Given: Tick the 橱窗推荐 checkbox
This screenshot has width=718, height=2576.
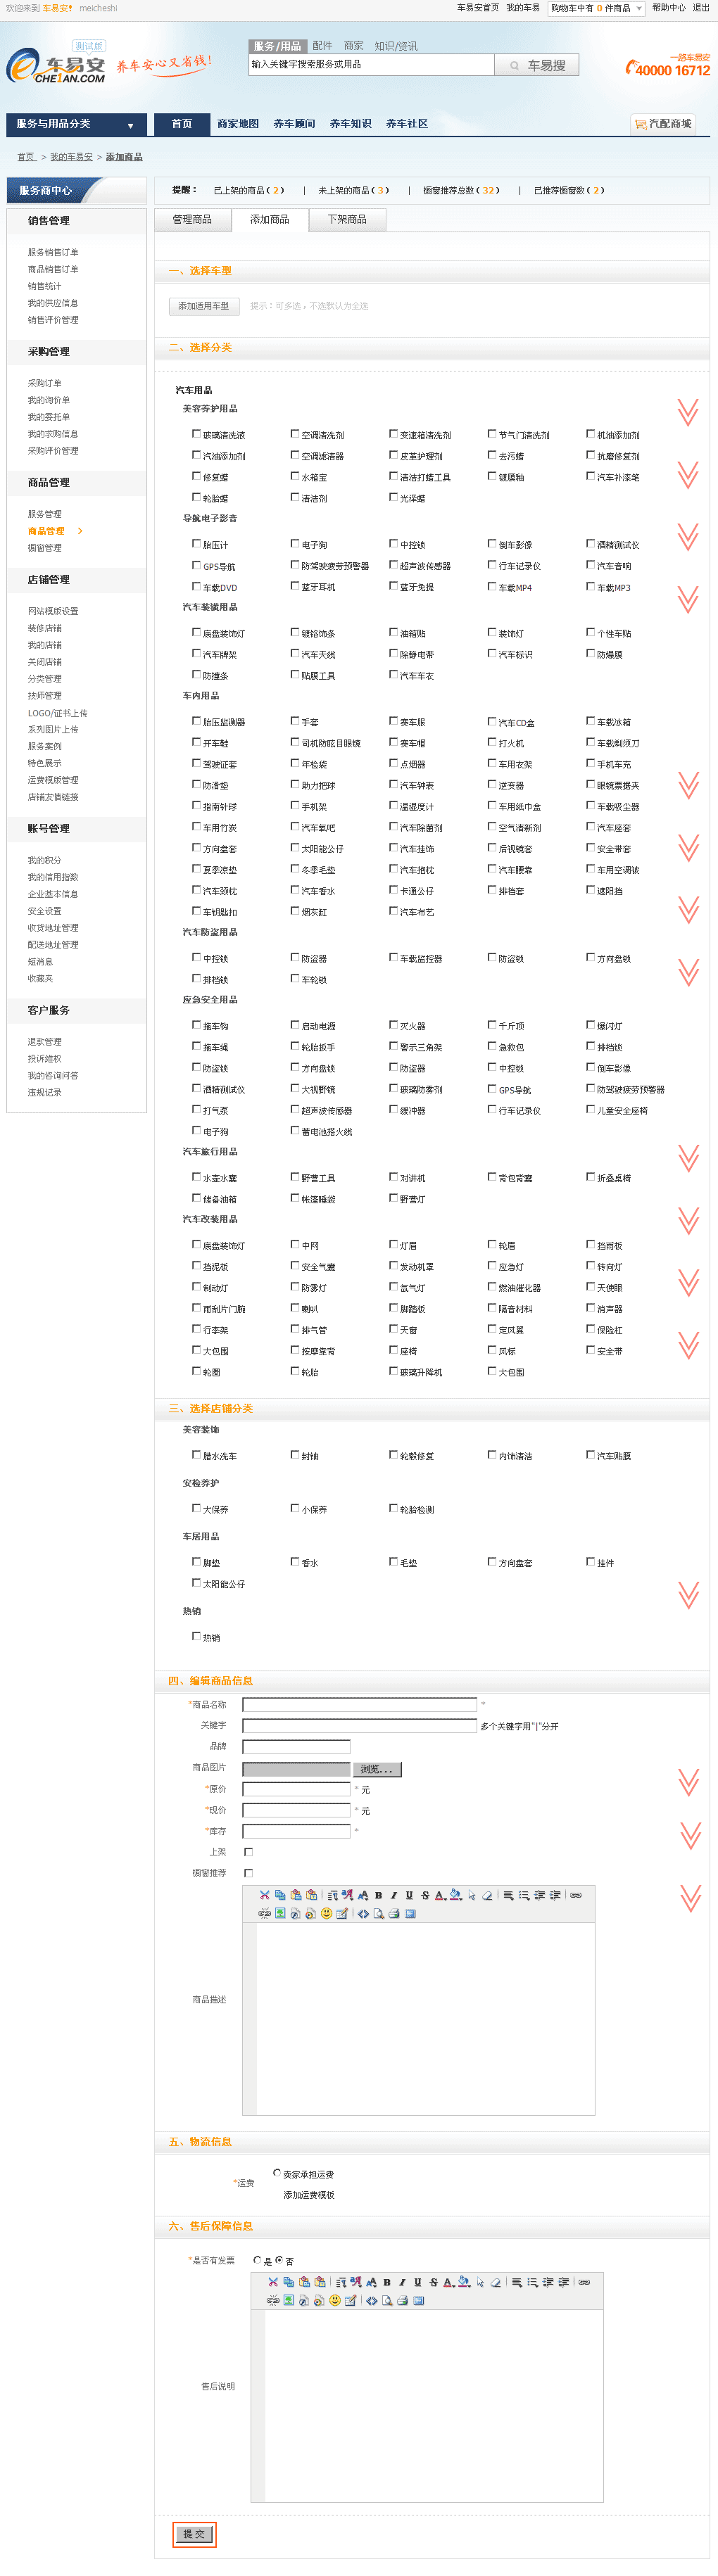Looking at the screenshot, I should [248, 1873].
